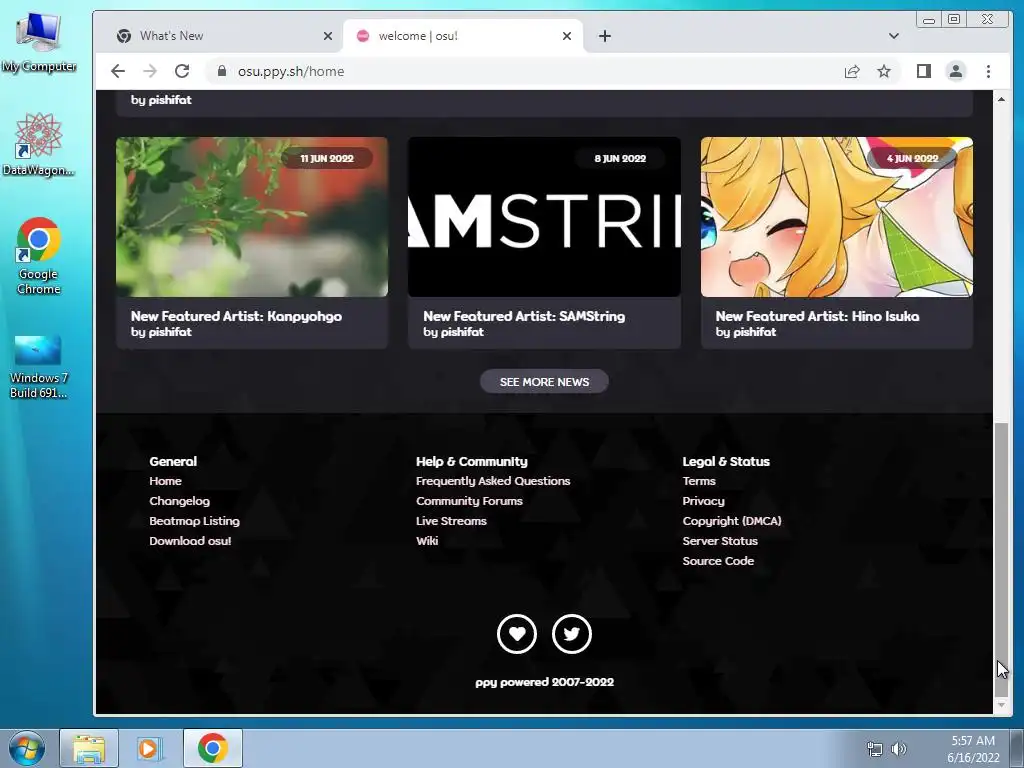This screenshot has height=768, width=1024.
Task: Open the Twitter icon in footer
Action: point(571,633)
